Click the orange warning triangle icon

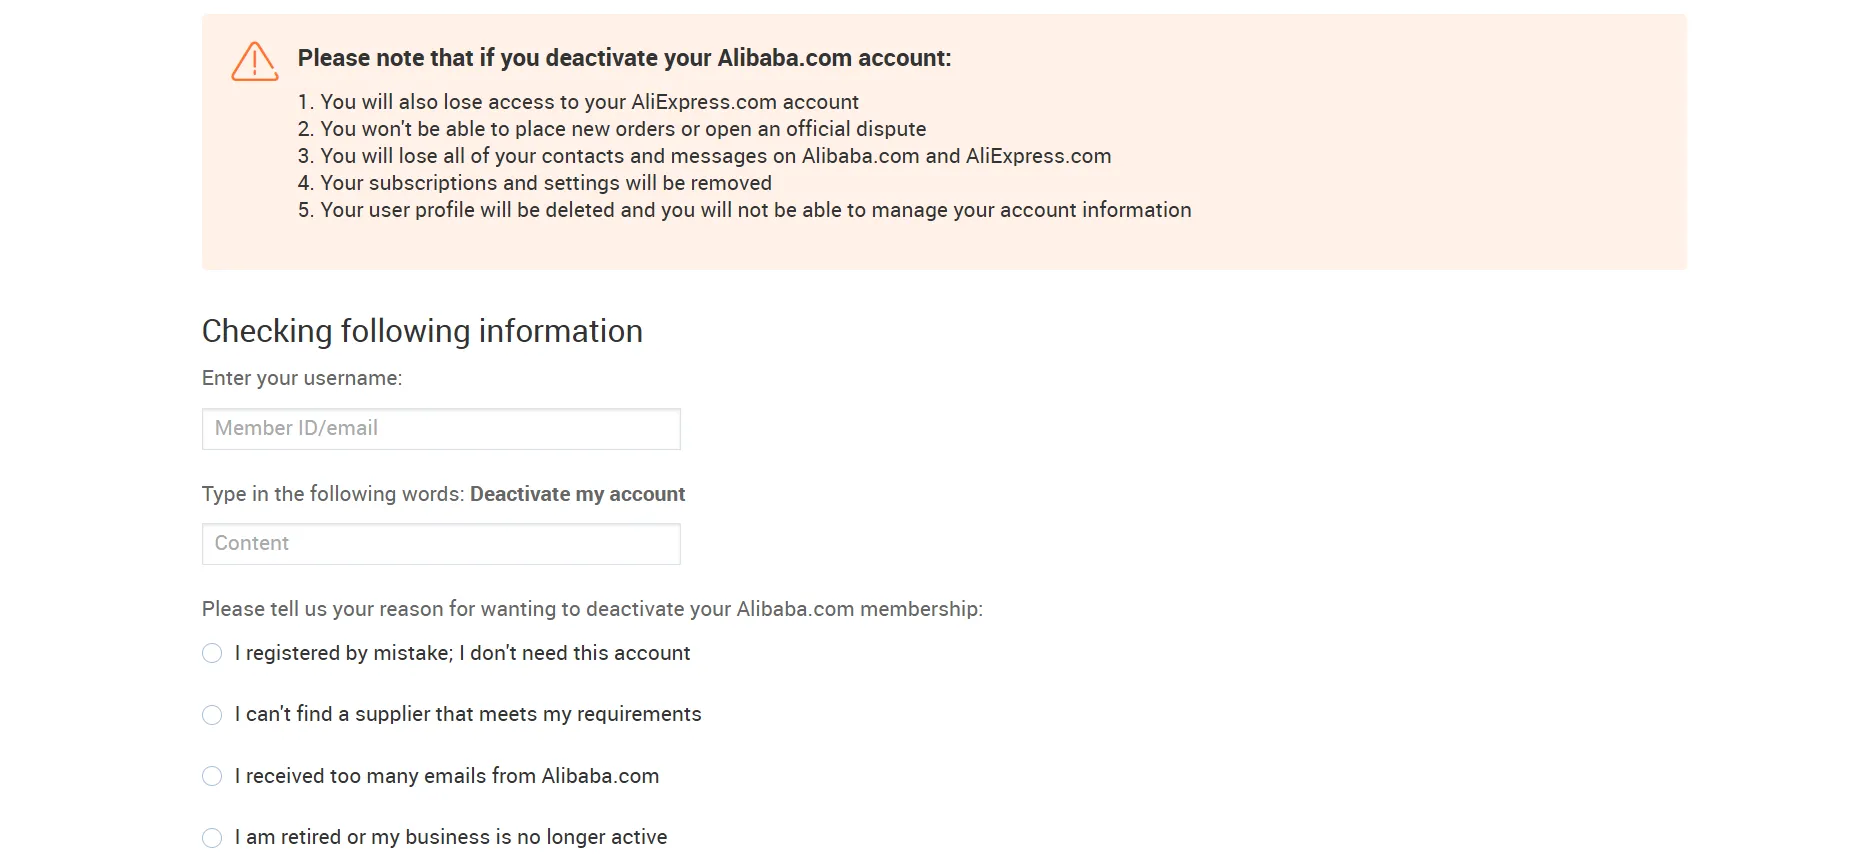pos(255,62)
